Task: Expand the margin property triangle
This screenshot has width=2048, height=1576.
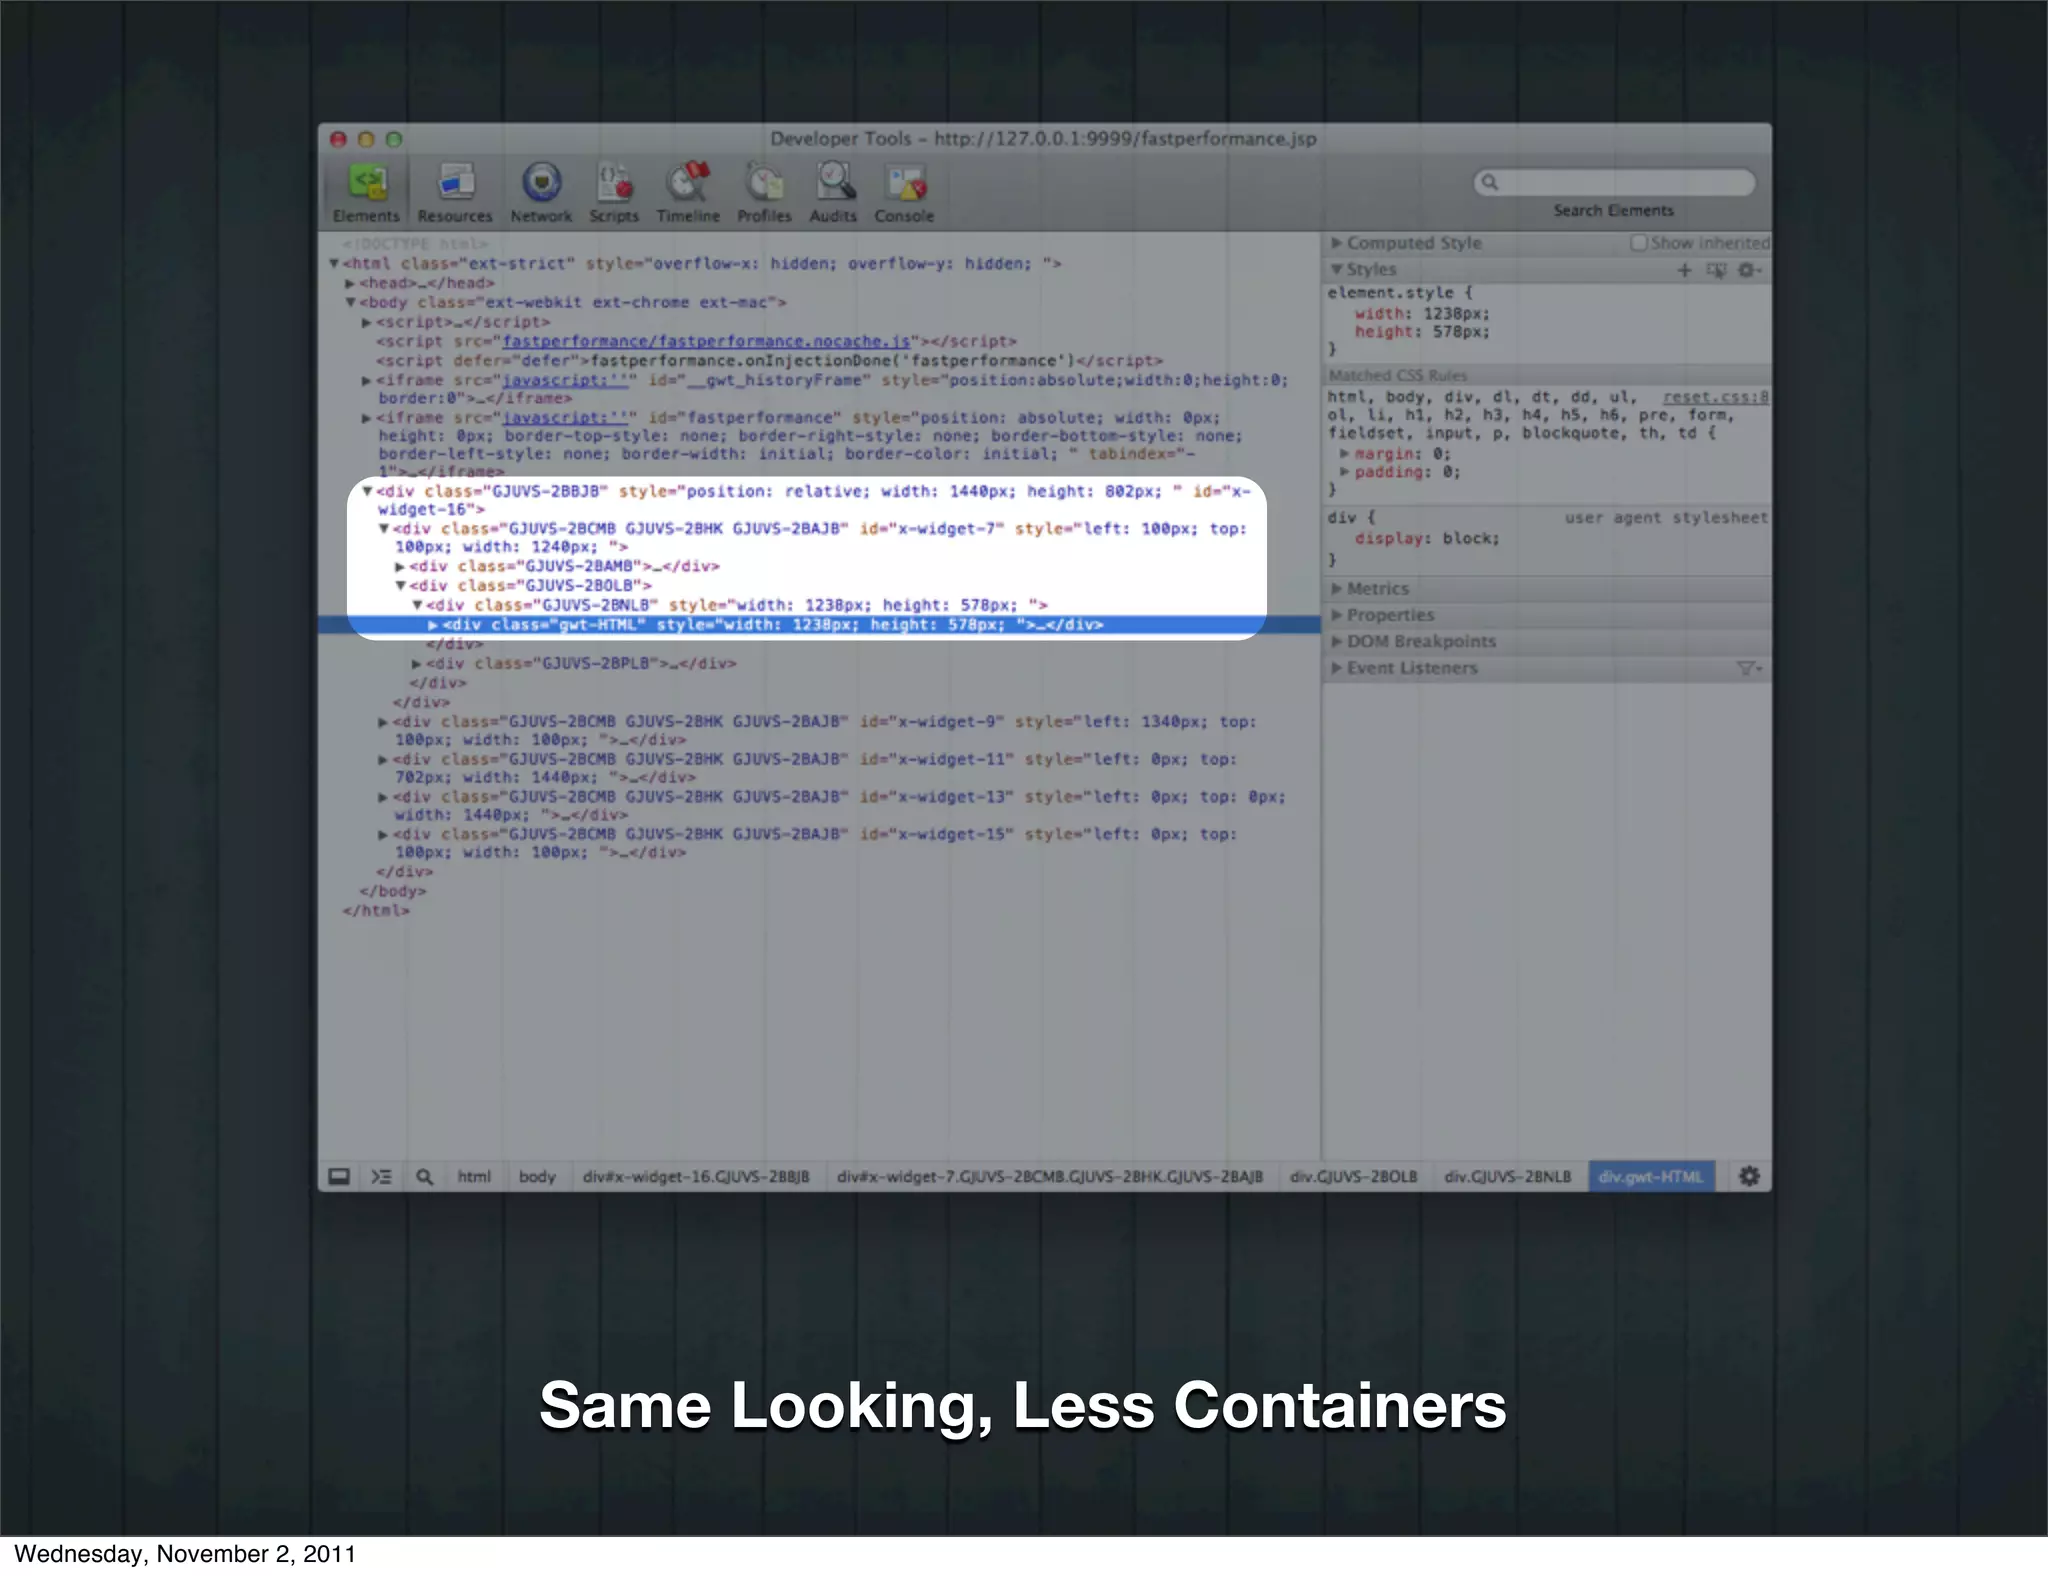Action: click(1345, 453)
